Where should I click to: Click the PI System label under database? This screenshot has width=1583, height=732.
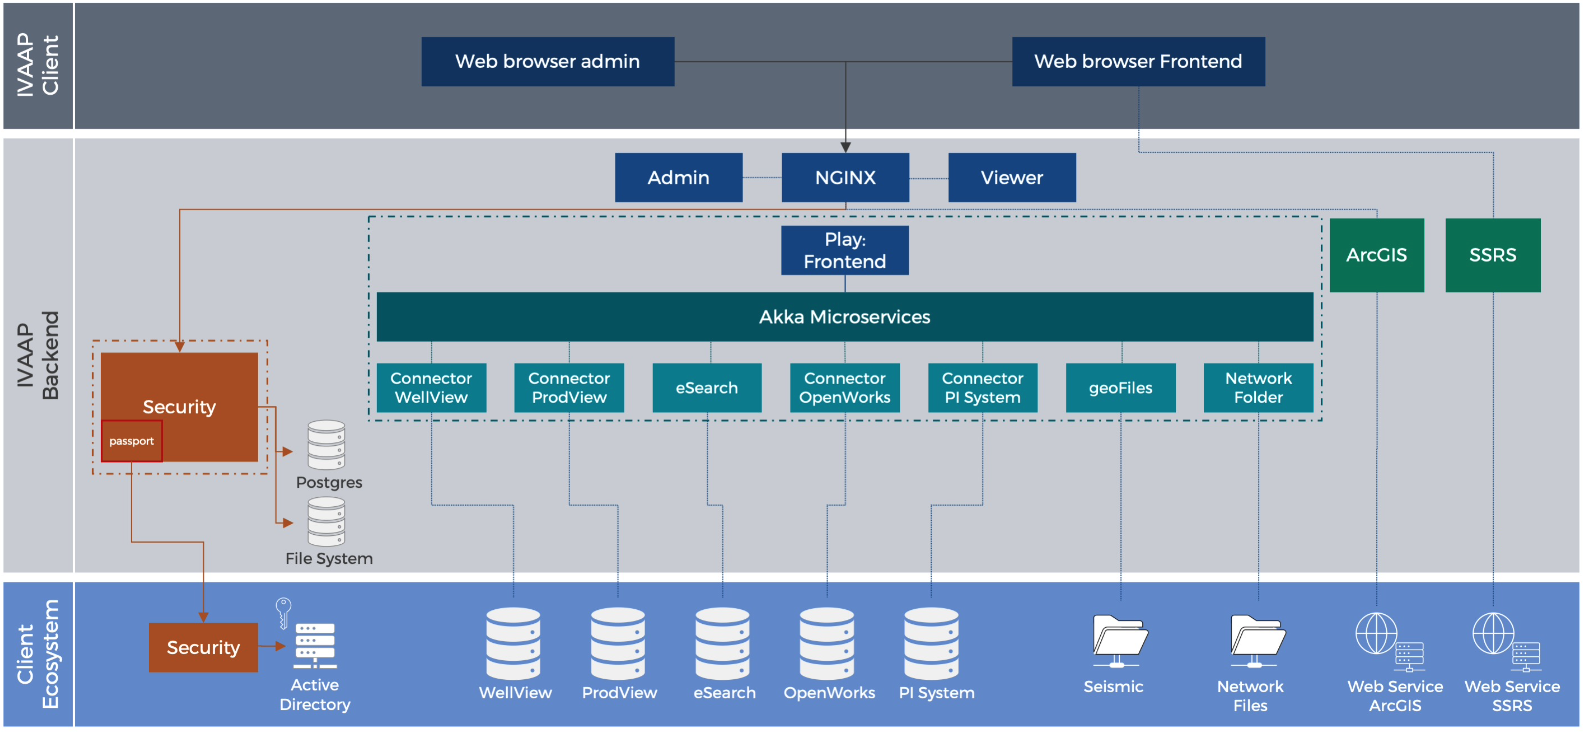point(936,693)
